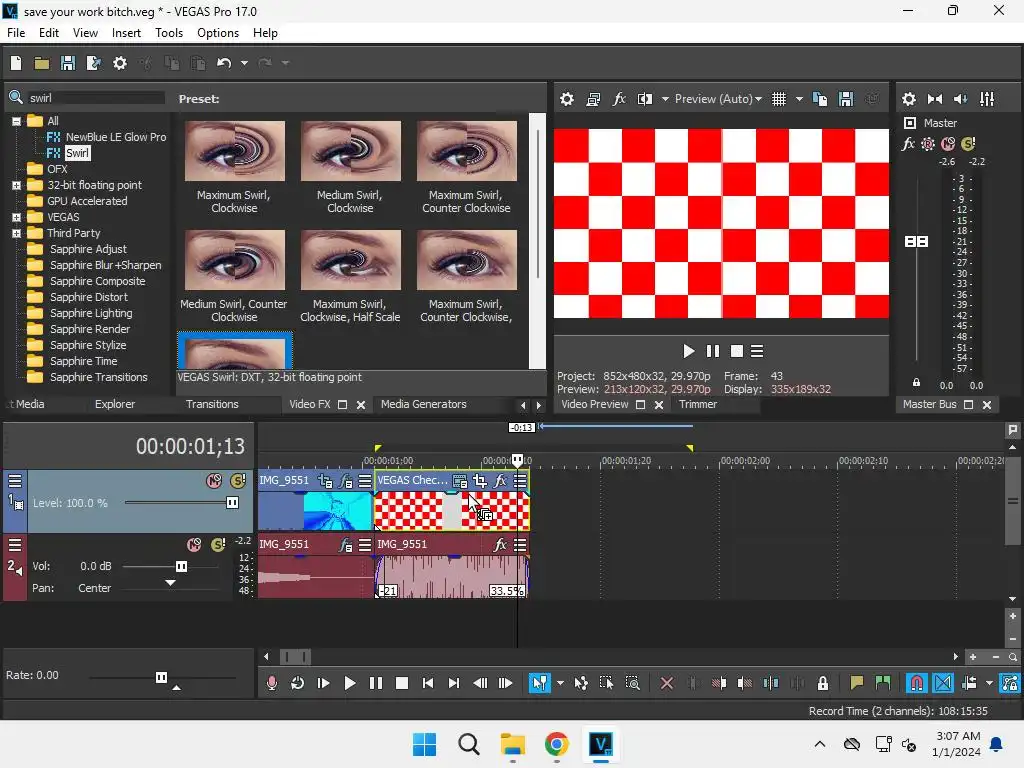Toggle Automatic Crossfades button
This screenshot has width=1024, height=768.
pos(943,683)
